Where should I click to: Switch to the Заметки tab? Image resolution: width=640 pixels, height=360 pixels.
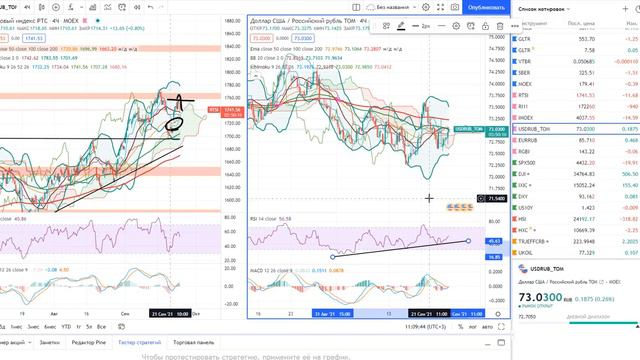click(x=49, y=342)
